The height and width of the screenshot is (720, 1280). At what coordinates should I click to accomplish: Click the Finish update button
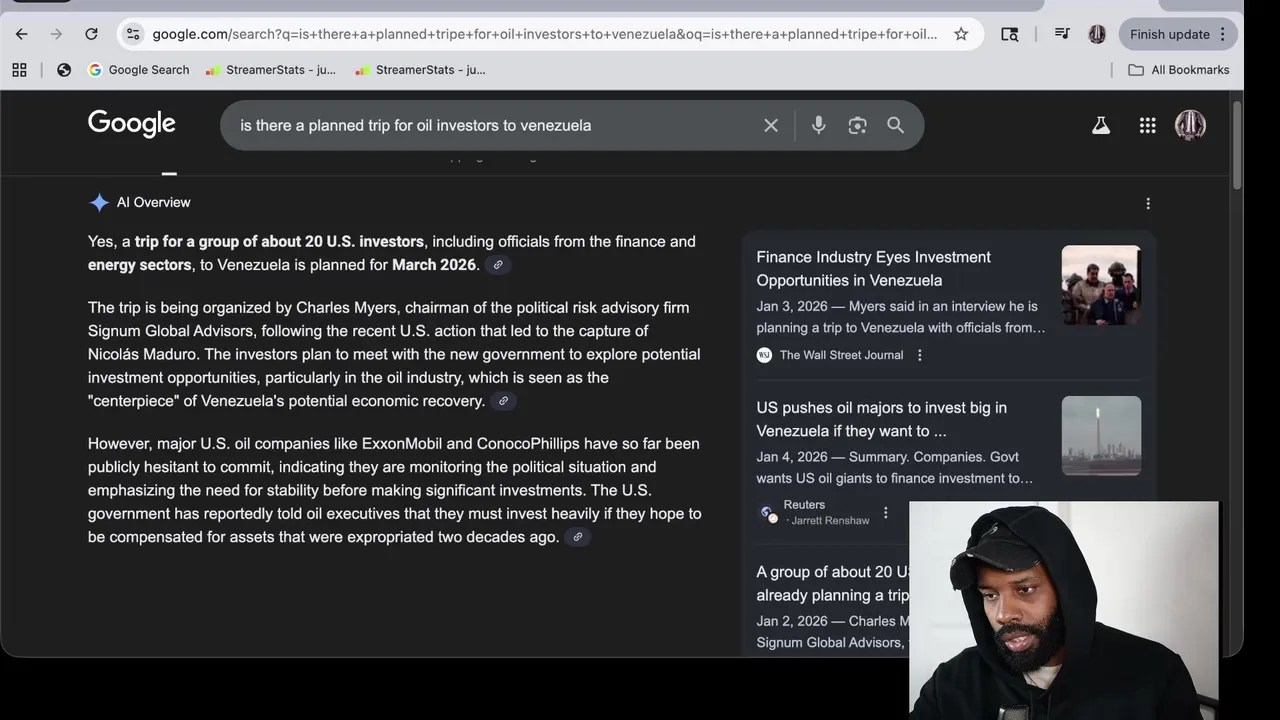click(1169, 34)
